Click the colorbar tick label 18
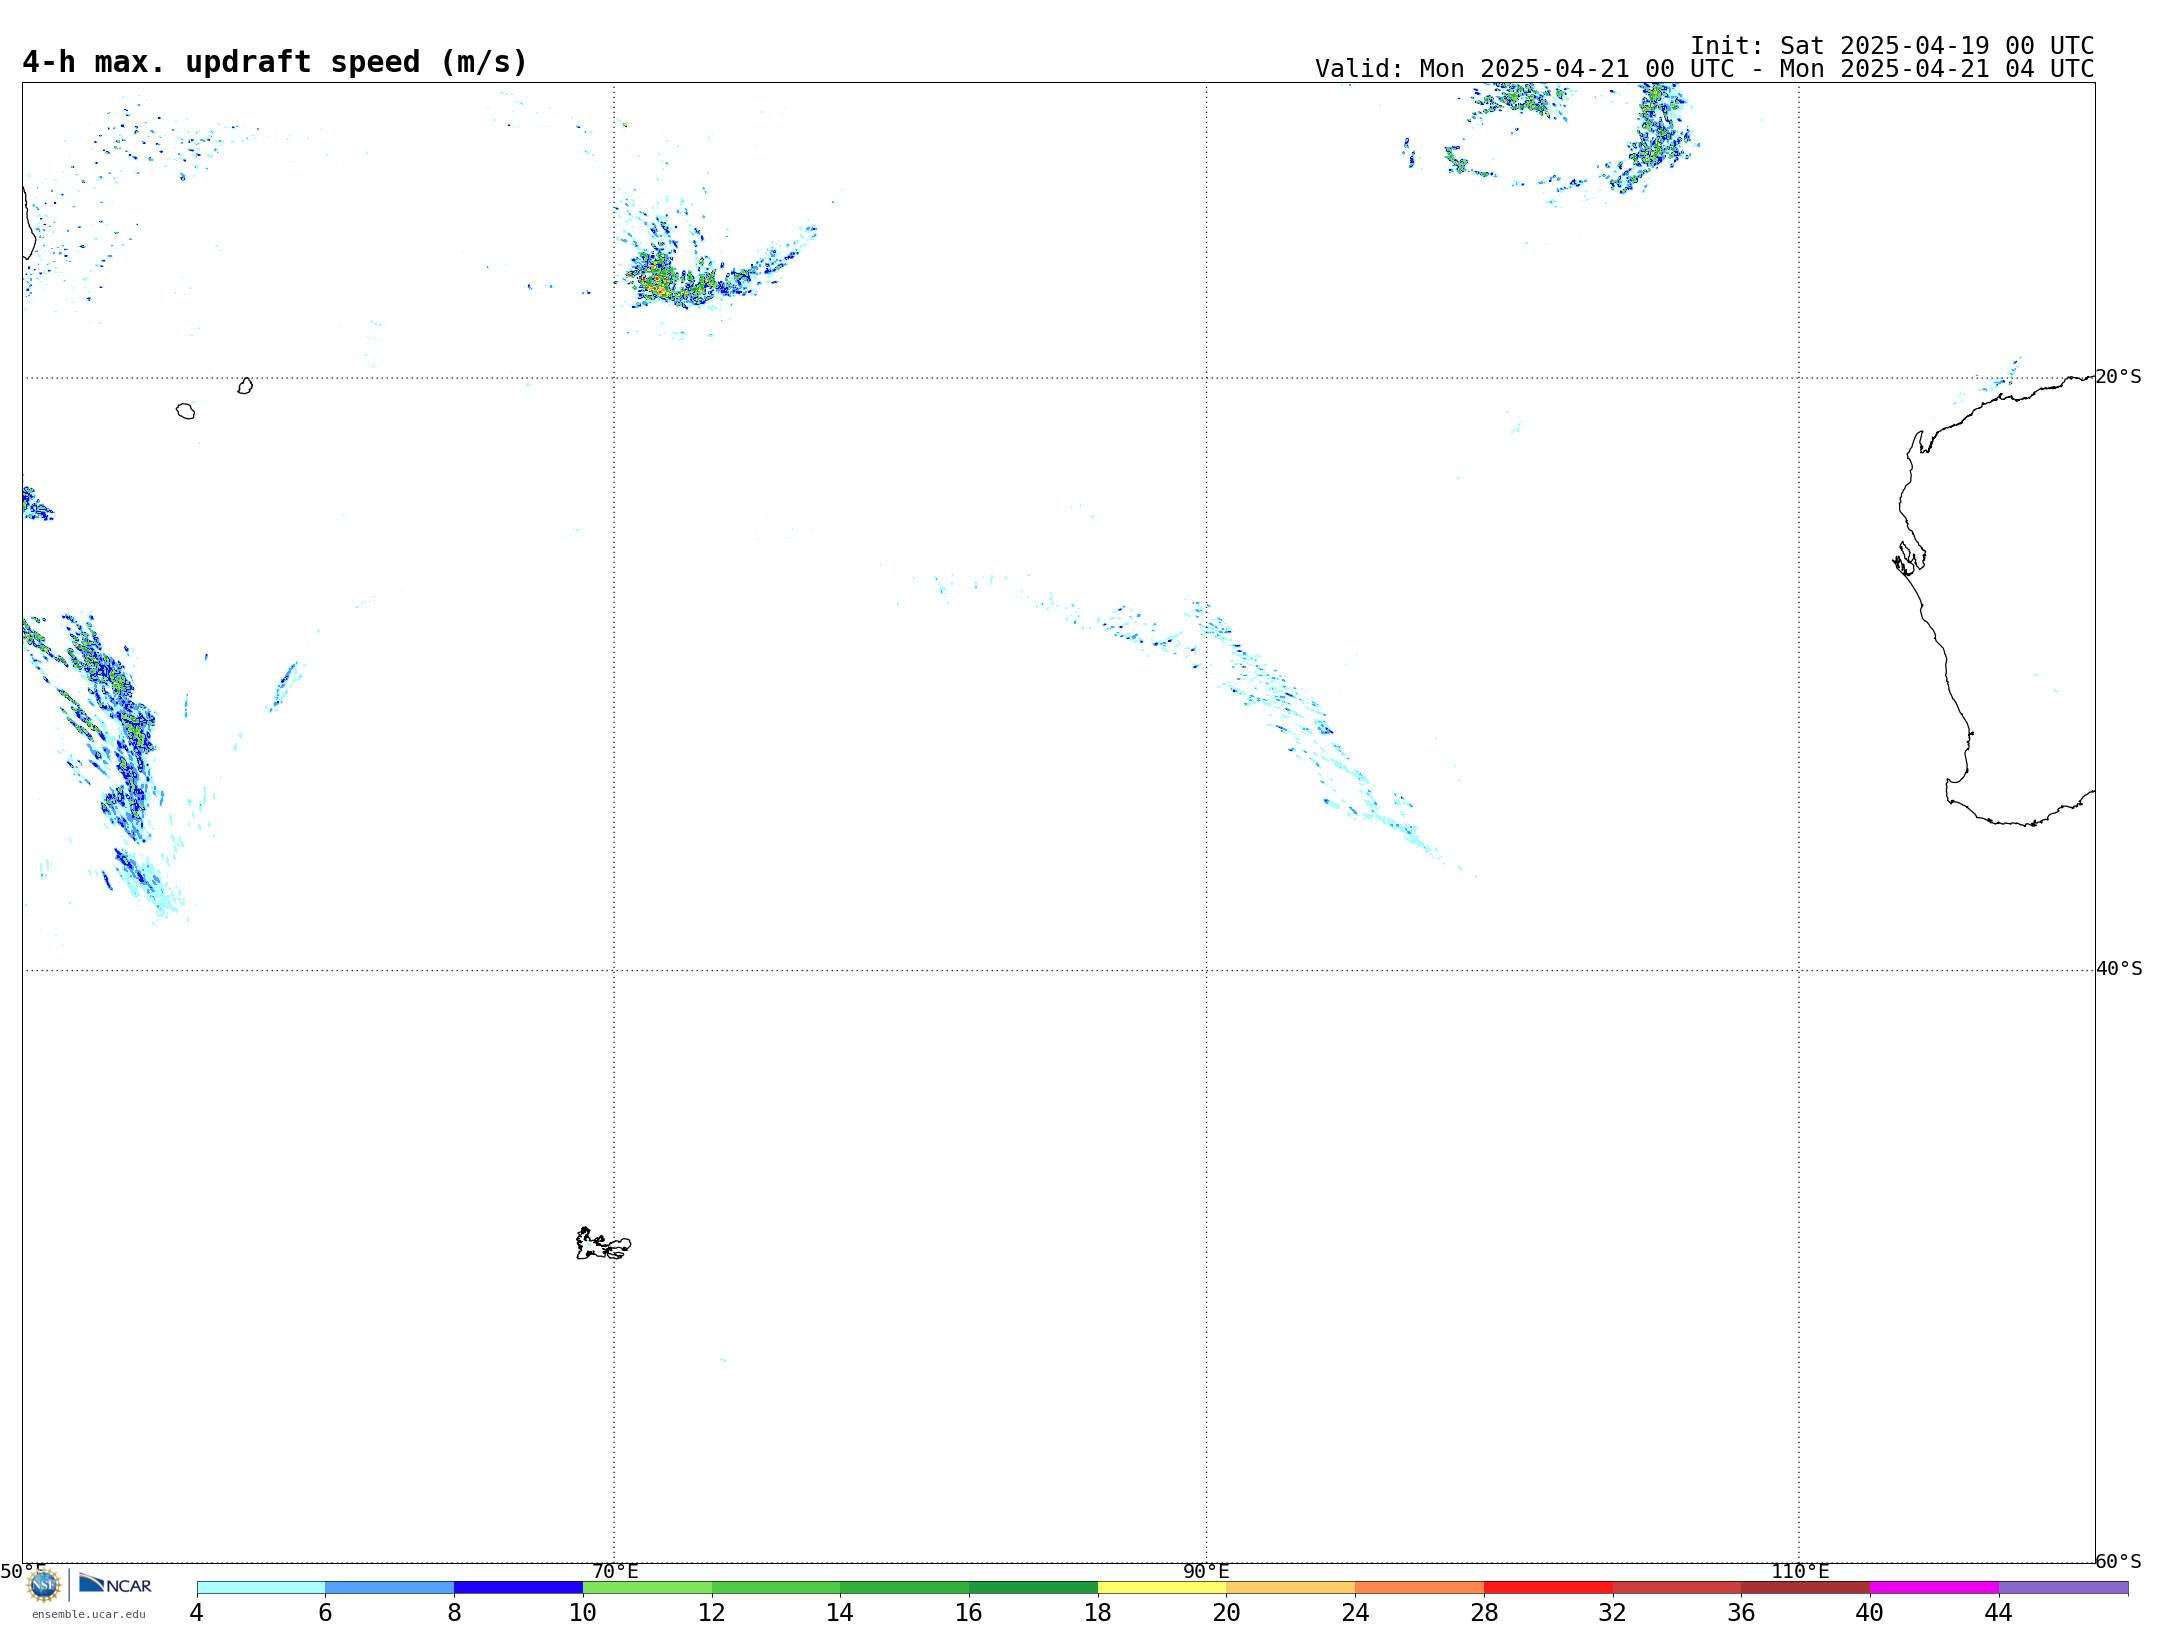 point(1098,1613)
